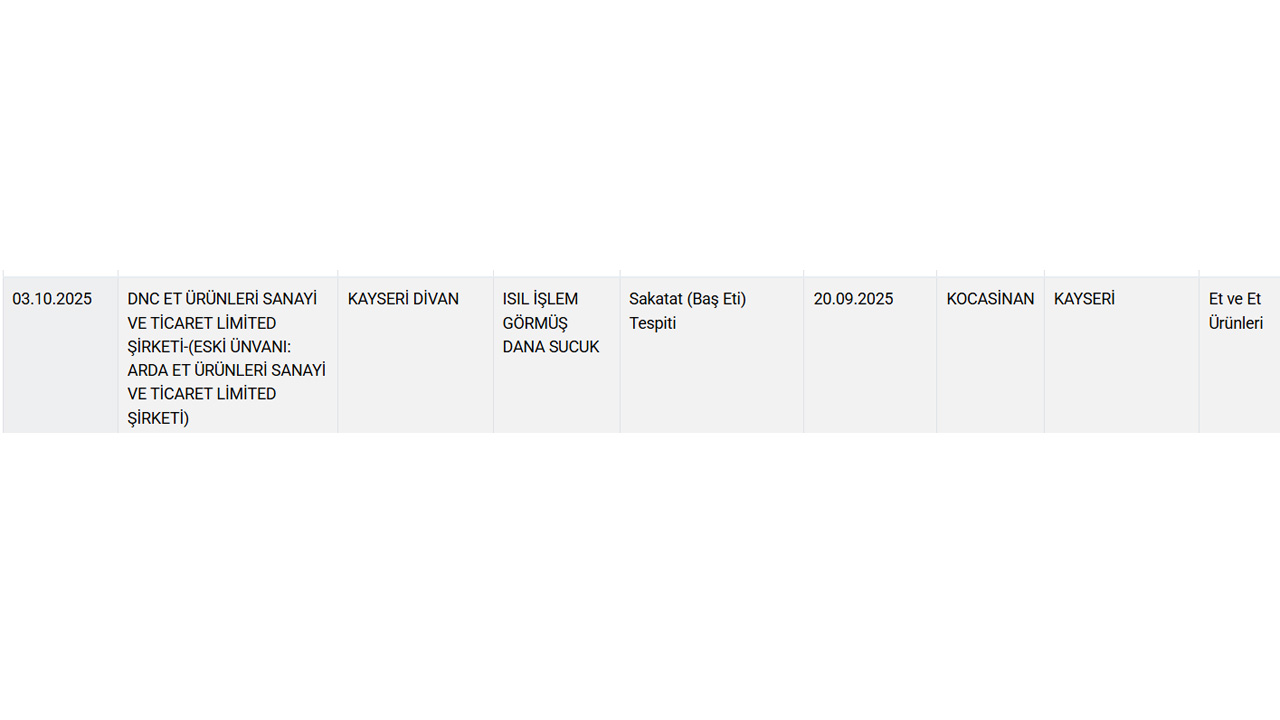Viewport: 1280px width, 720px height.
Task: Click the word Tespiti
Action: [x=652, y=323]
